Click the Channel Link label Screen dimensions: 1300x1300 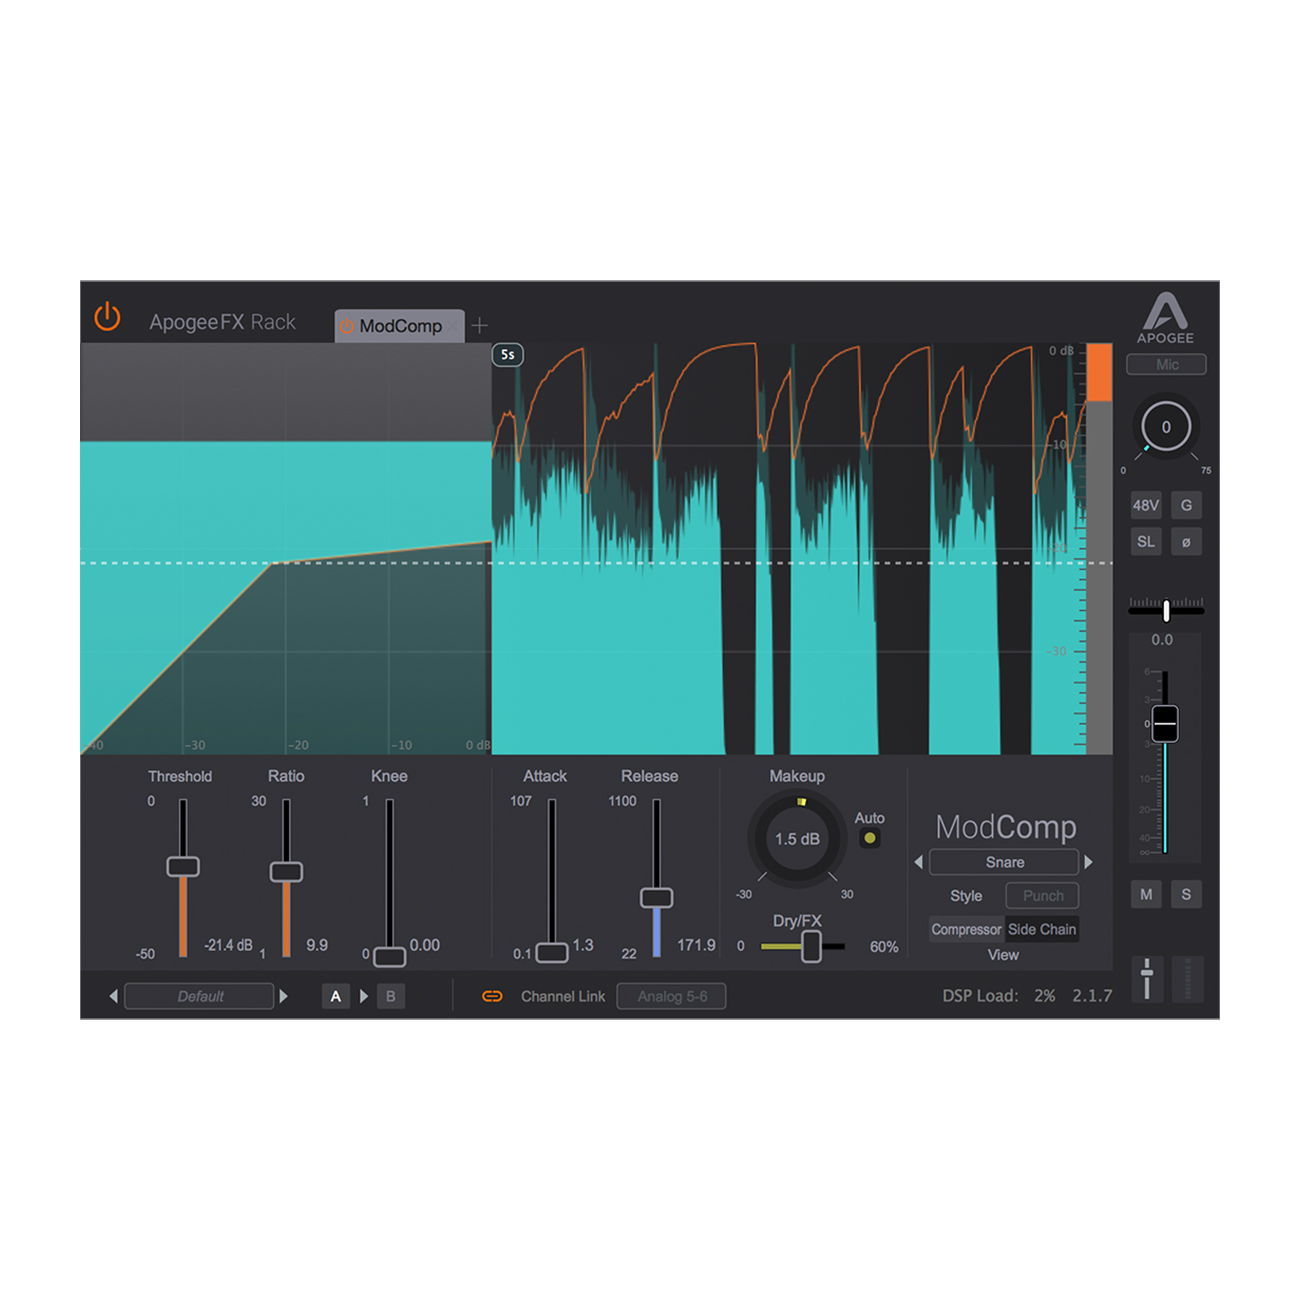pos(563,996)
